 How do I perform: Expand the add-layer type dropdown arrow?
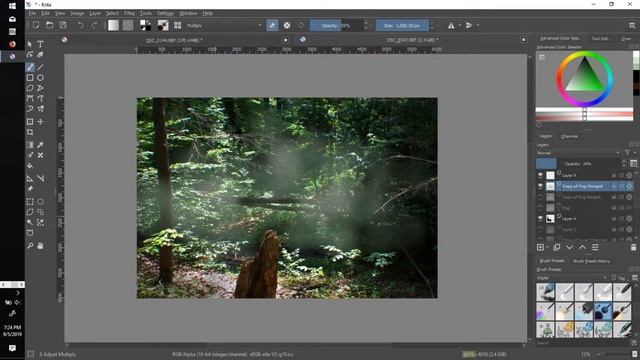point(547,247)
